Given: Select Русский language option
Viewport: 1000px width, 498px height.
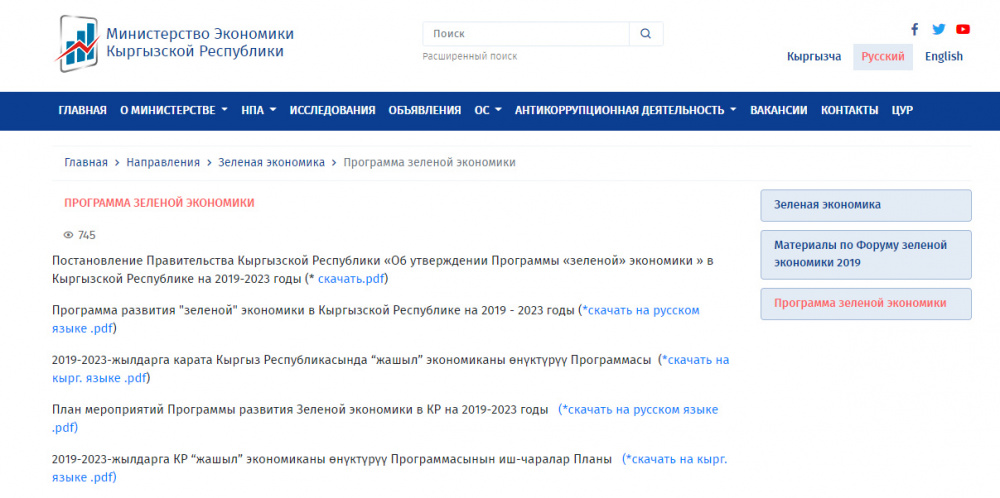Looking at the screenshot, I should 882,57.
